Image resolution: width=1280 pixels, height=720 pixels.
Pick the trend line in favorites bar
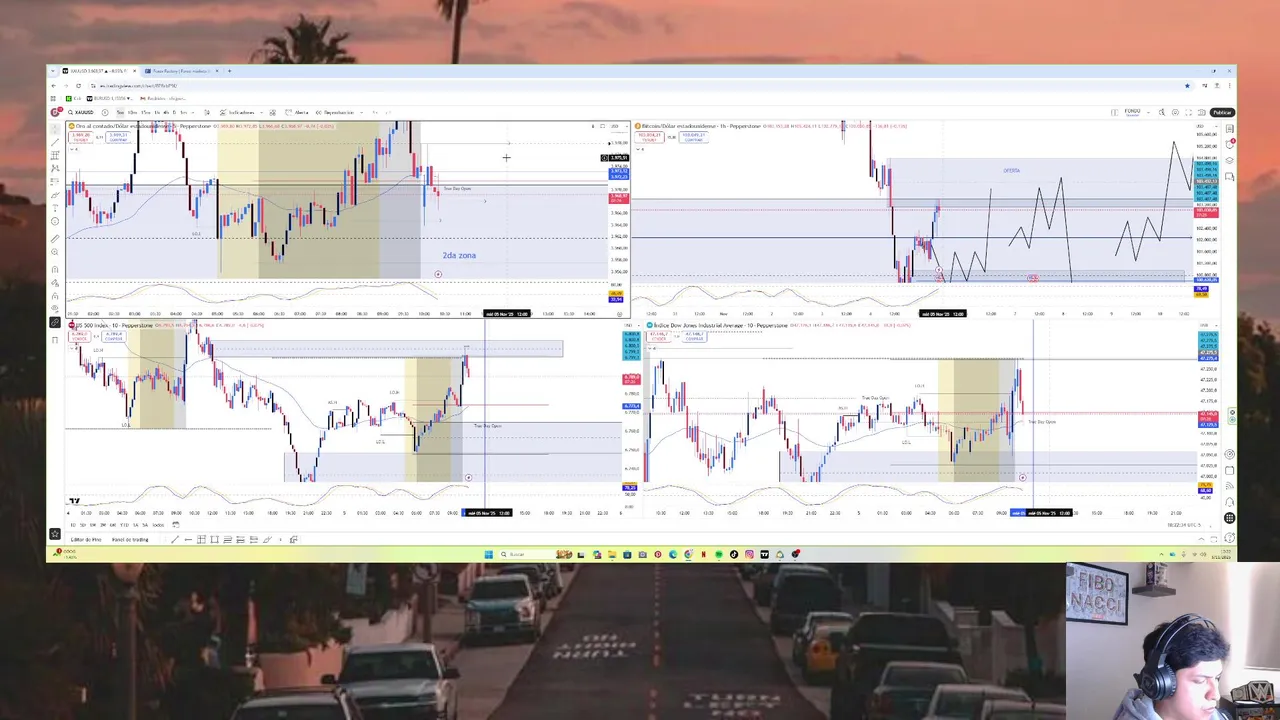point(175,540)
